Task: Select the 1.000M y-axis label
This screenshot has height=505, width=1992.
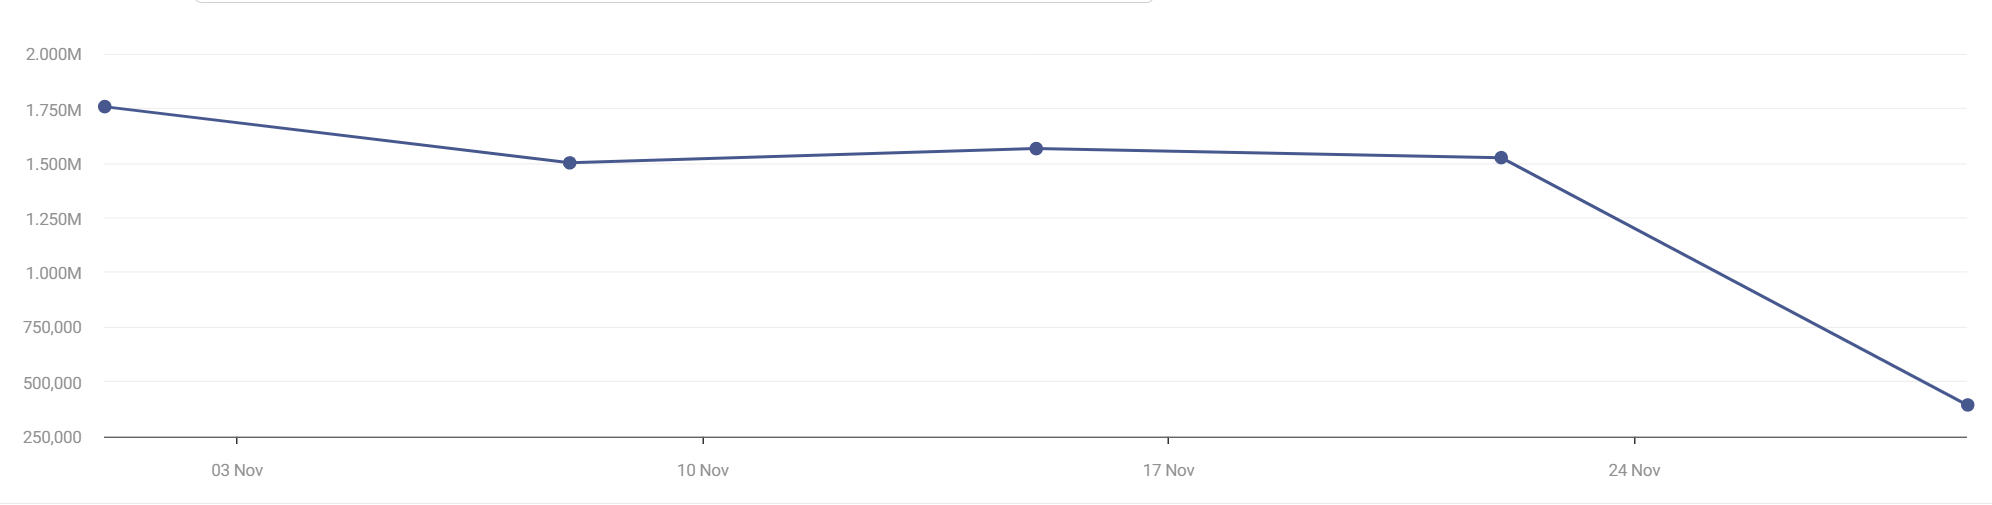Action: (x=54, y=273)
